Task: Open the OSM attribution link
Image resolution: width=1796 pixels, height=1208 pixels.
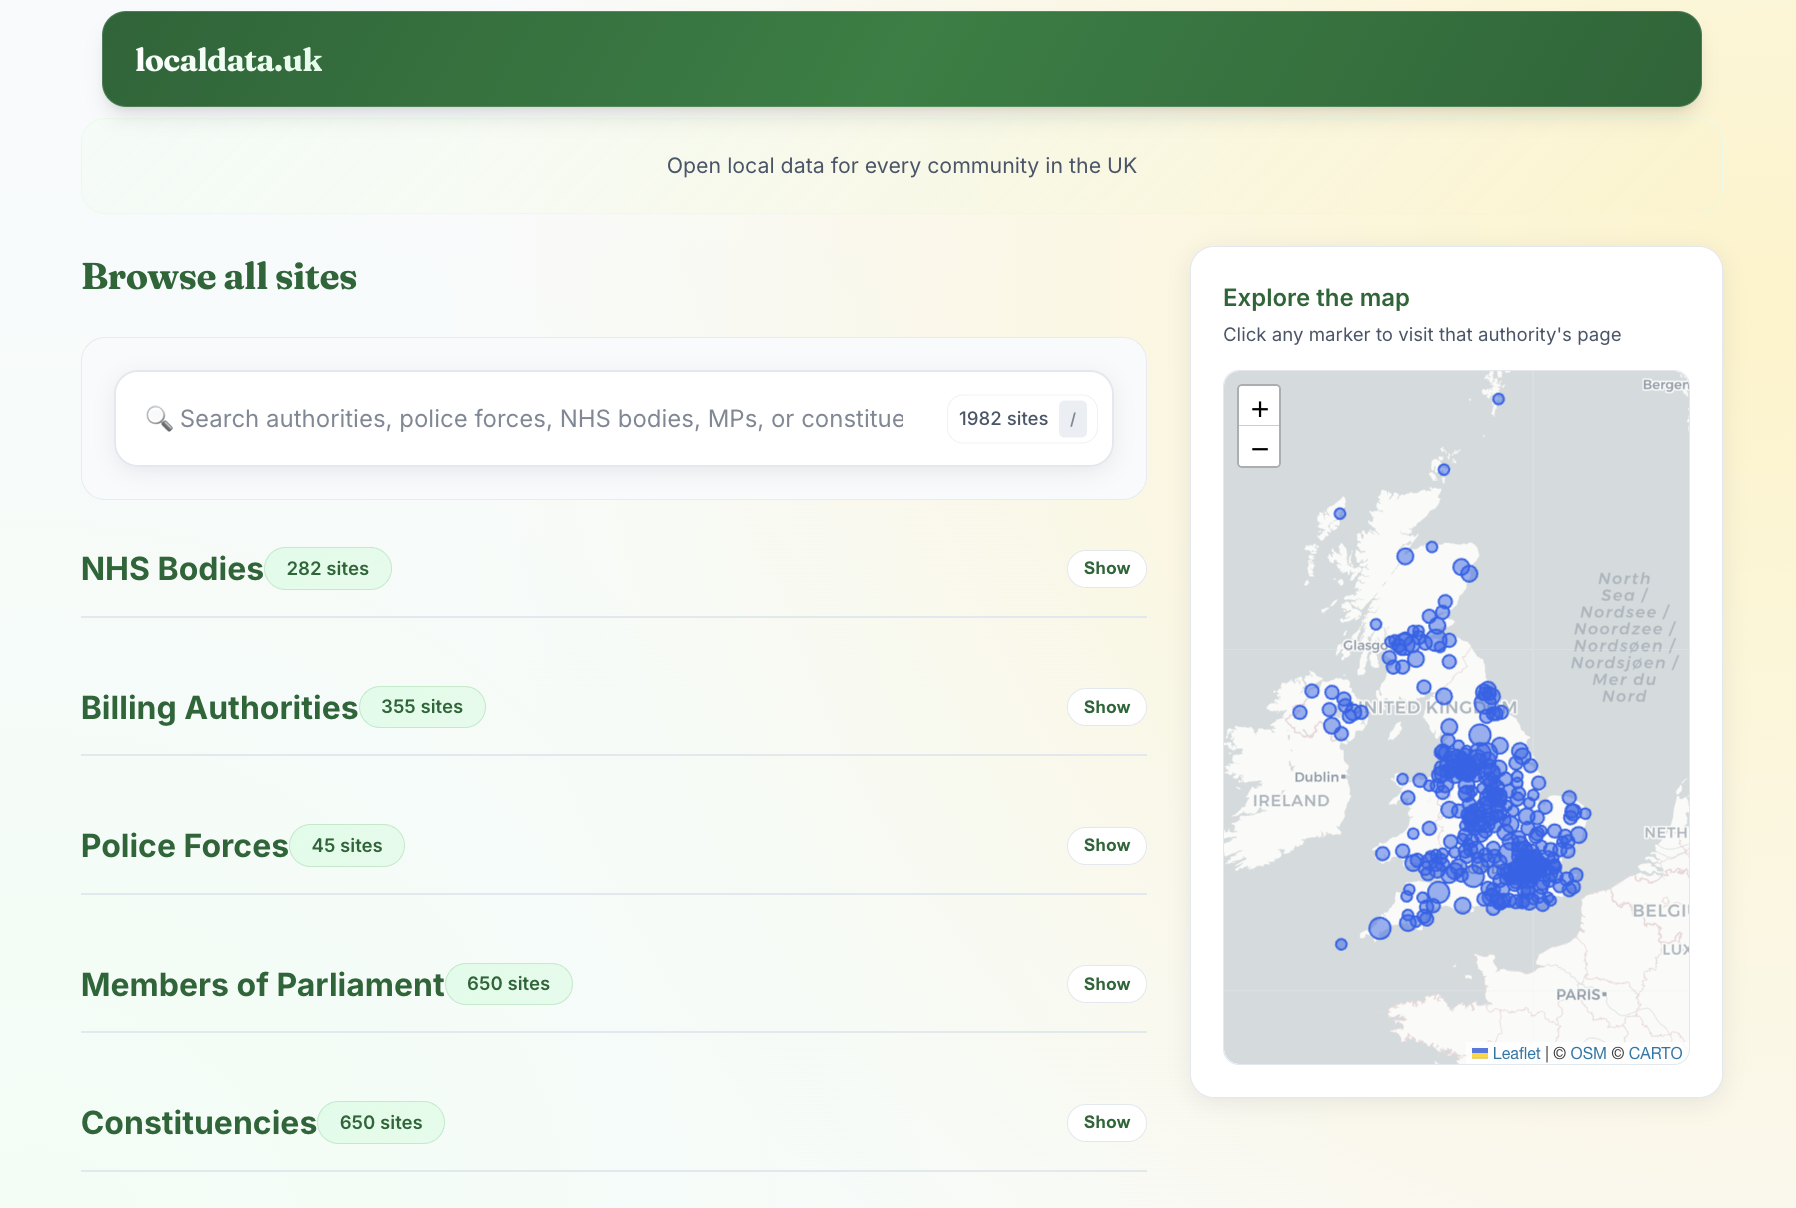Action: 1586,1052
